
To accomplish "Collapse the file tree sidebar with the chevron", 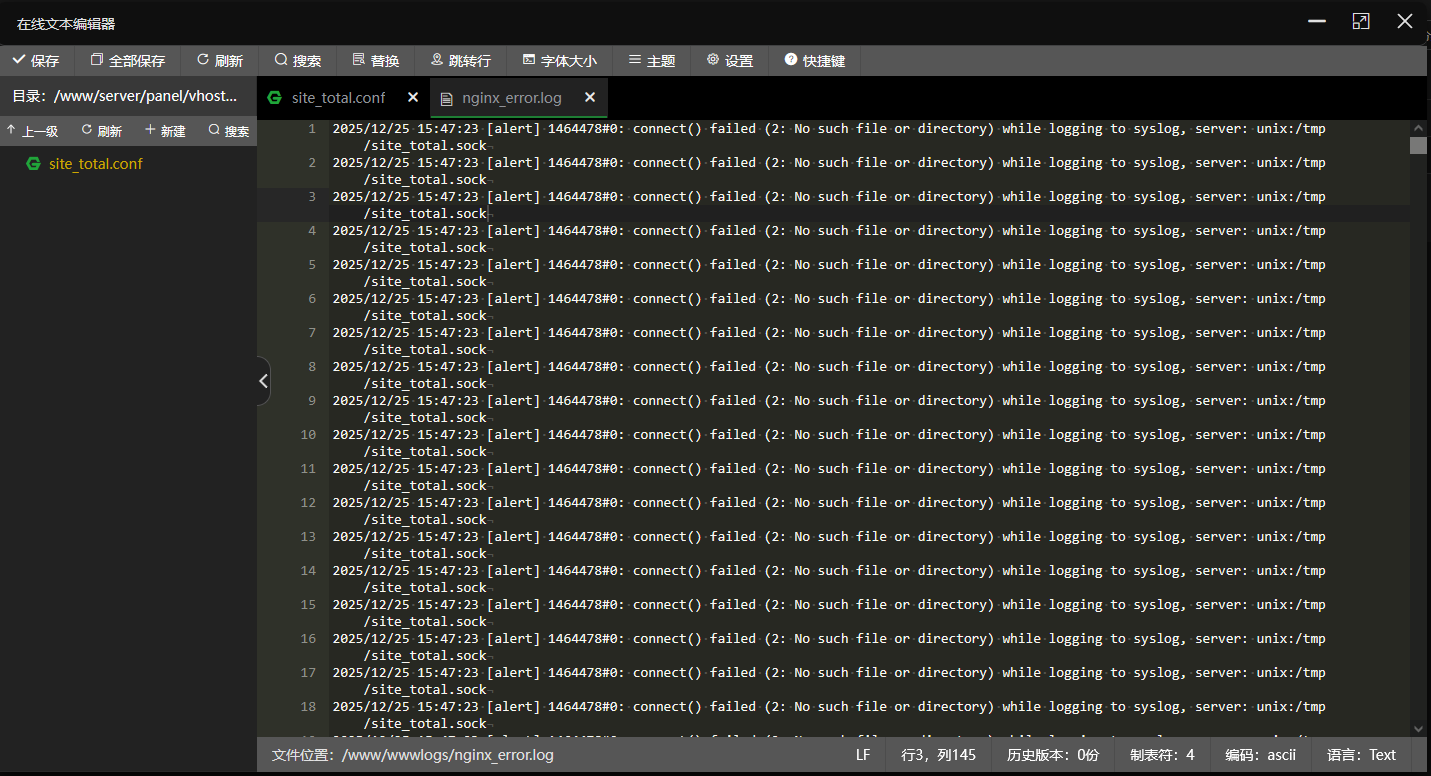I will click(x=263, y=381).
